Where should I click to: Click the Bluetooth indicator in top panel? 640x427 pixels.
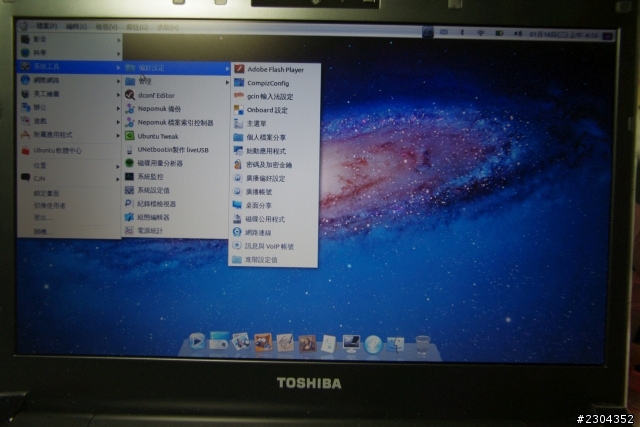coord(462,32)
